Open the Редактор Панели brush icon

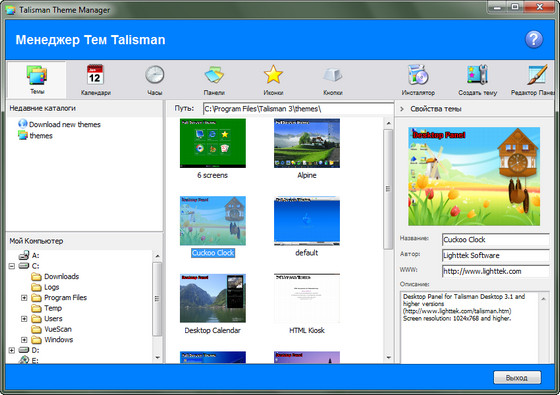[537, 75]
